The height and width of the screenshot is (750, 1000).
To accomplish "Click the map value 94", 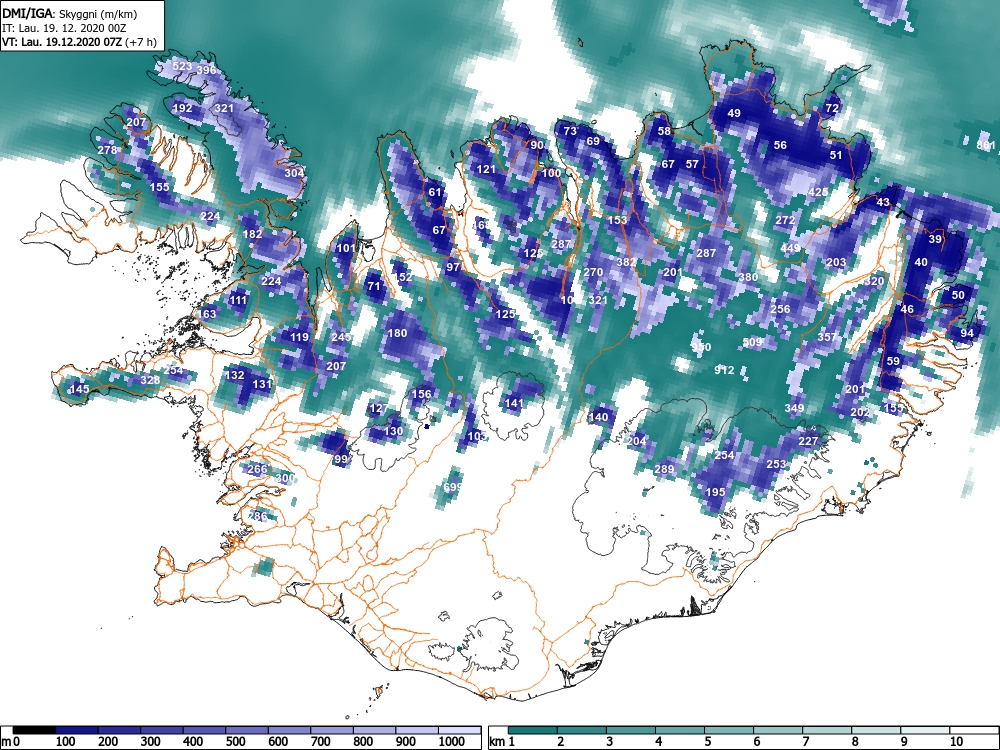I will 967,333.
